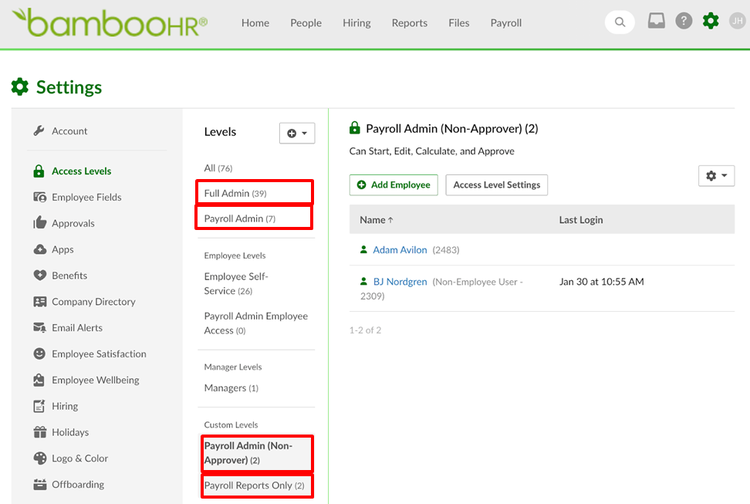Image resolution: width=750 pixels, height=504 pixels.
Task: Click the JH user avatar
Action: [737, 21]
